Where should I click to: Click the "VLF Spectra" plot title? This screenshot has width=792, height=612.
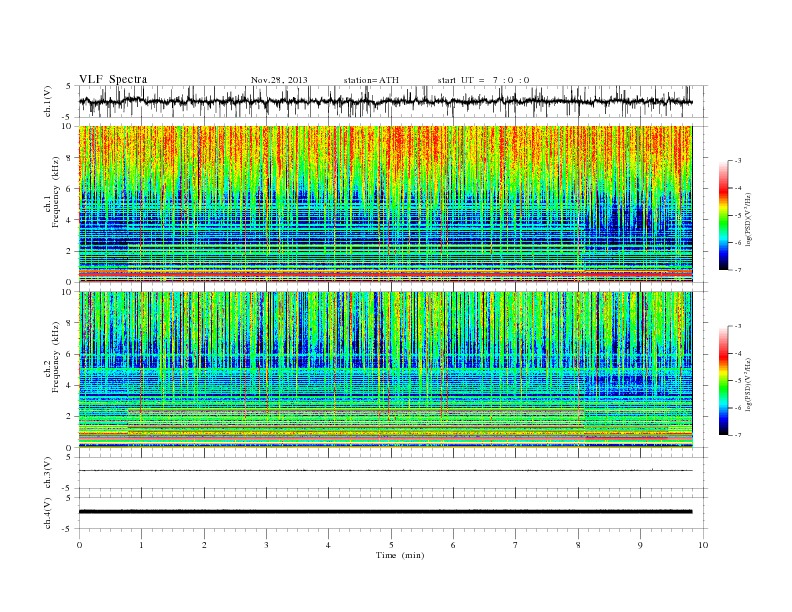tap(113, 79)
